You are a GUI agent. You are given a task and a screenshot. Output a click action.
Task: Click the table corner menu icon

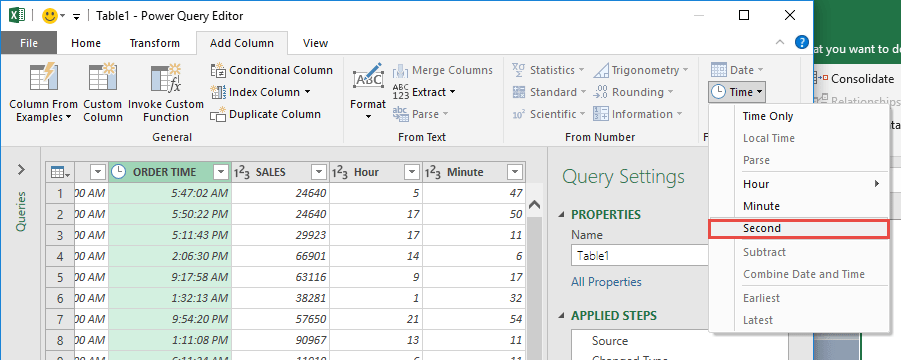pos(60,172)
